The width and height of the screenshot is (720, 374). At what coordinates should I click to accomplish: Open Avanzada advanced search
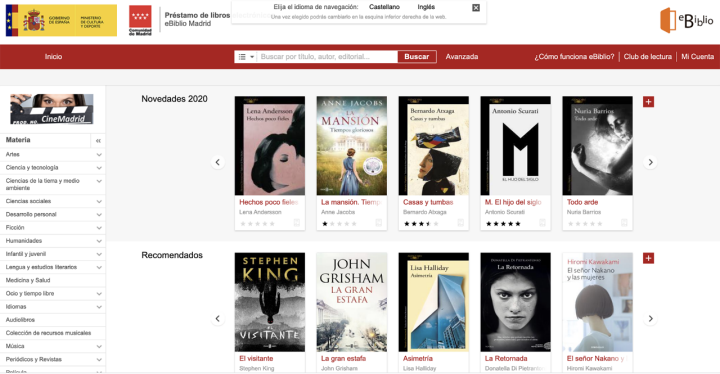coord(461,57)
